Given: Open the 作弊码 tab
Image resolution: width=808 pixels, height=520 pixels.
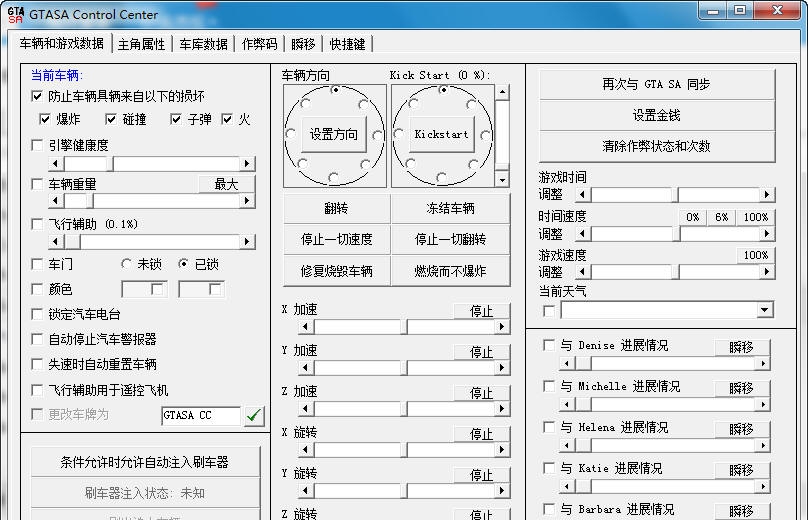Looking at the screenshot, I should click(x=259, y=44).
